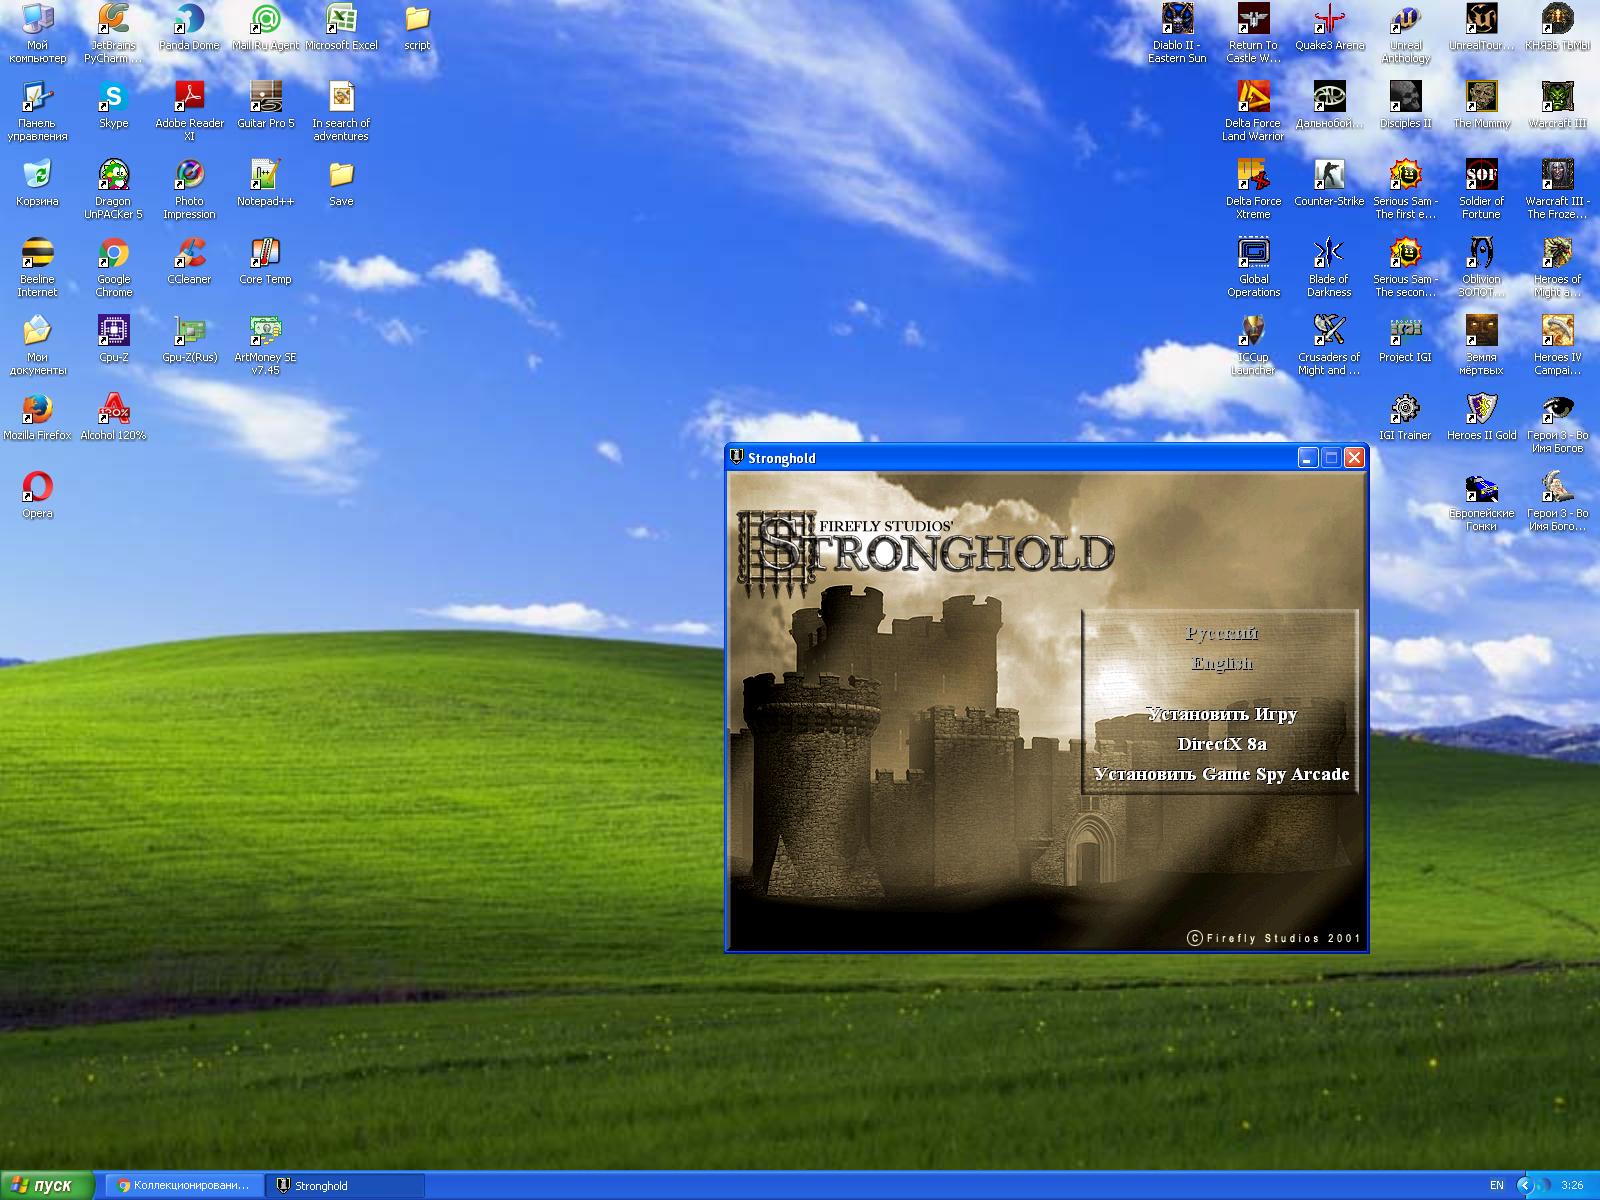The image size is (1600, 1200).
Task: Select Панель управления desktop icon
Action: click(x=37, y=111)
